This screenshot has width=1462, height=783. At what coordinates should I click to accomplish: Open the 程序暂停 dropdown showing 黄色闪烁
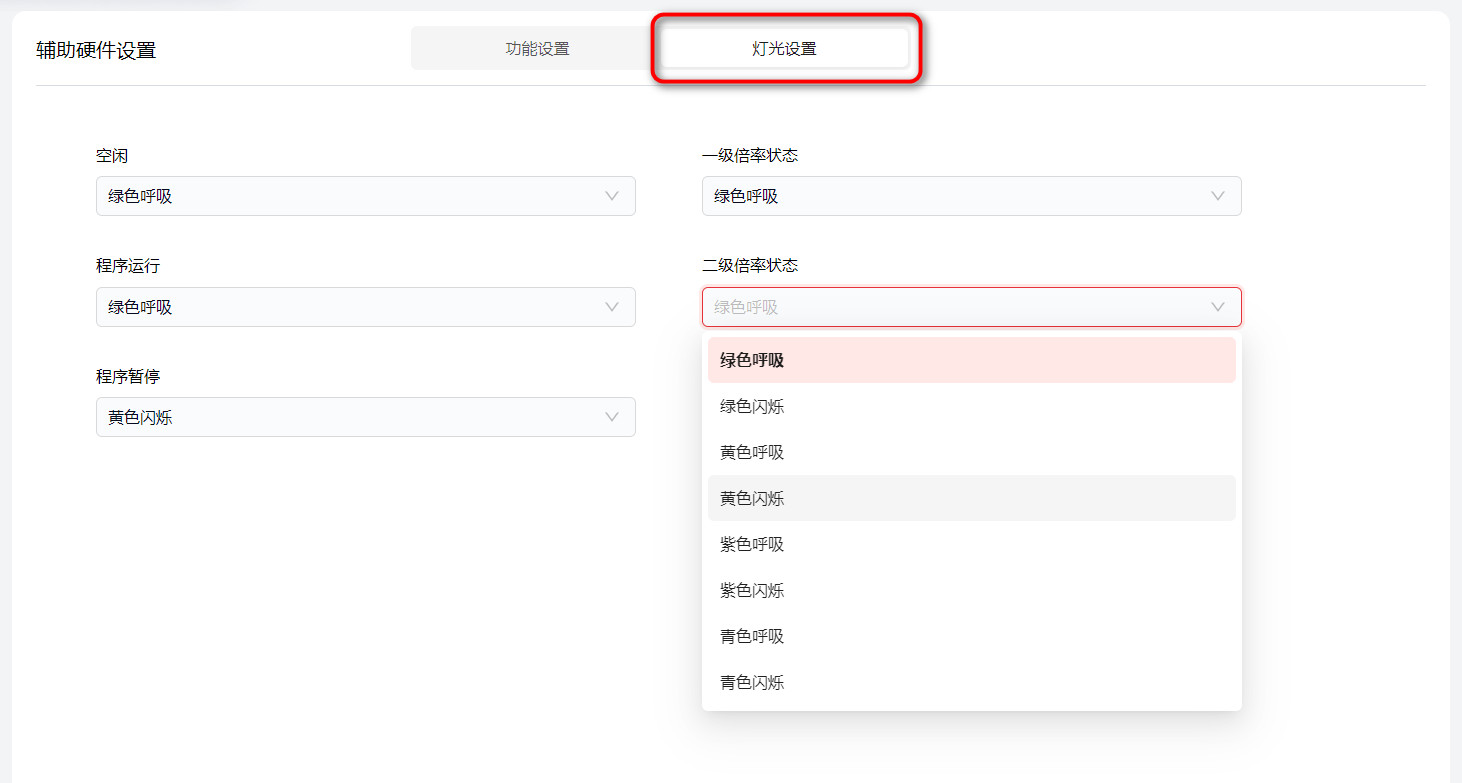click(350, 417)
